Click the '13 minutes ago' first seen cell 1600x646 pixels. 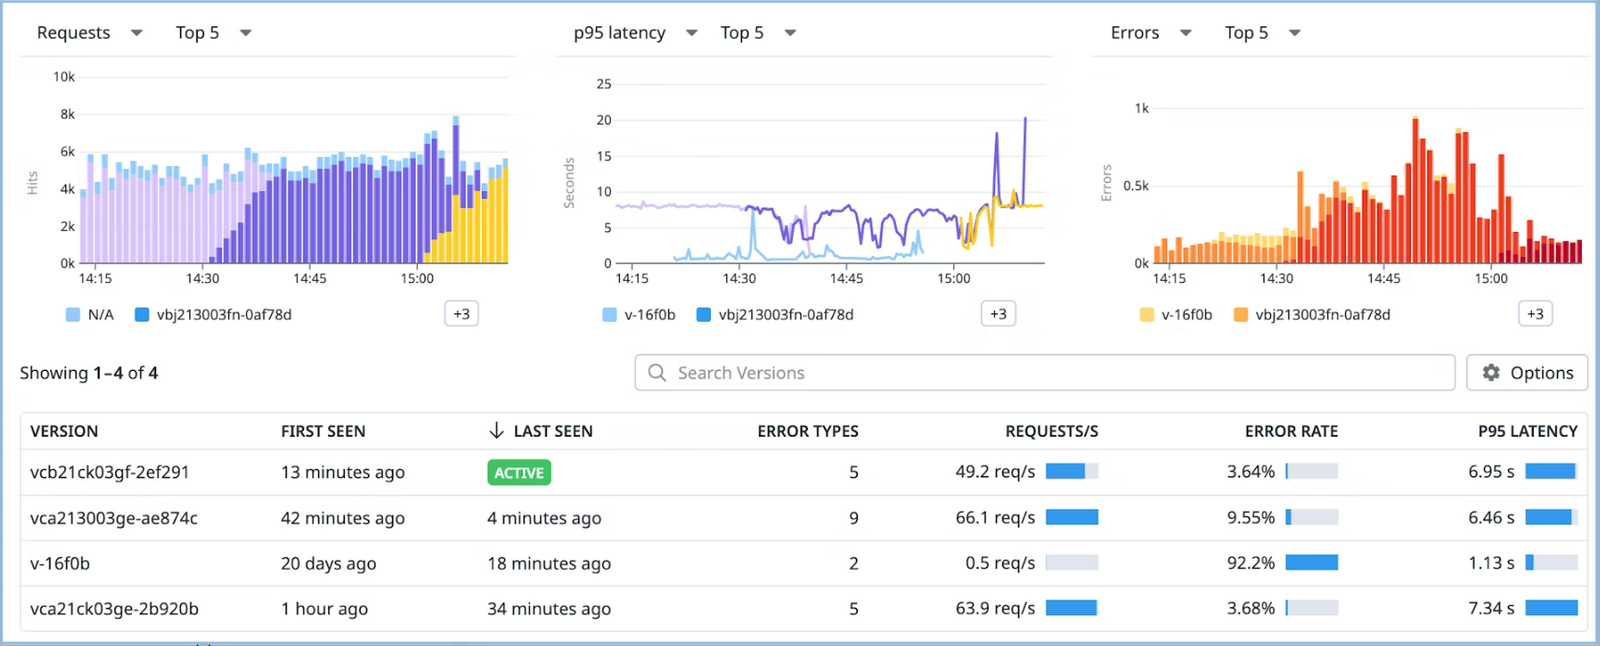click(343, 472)
